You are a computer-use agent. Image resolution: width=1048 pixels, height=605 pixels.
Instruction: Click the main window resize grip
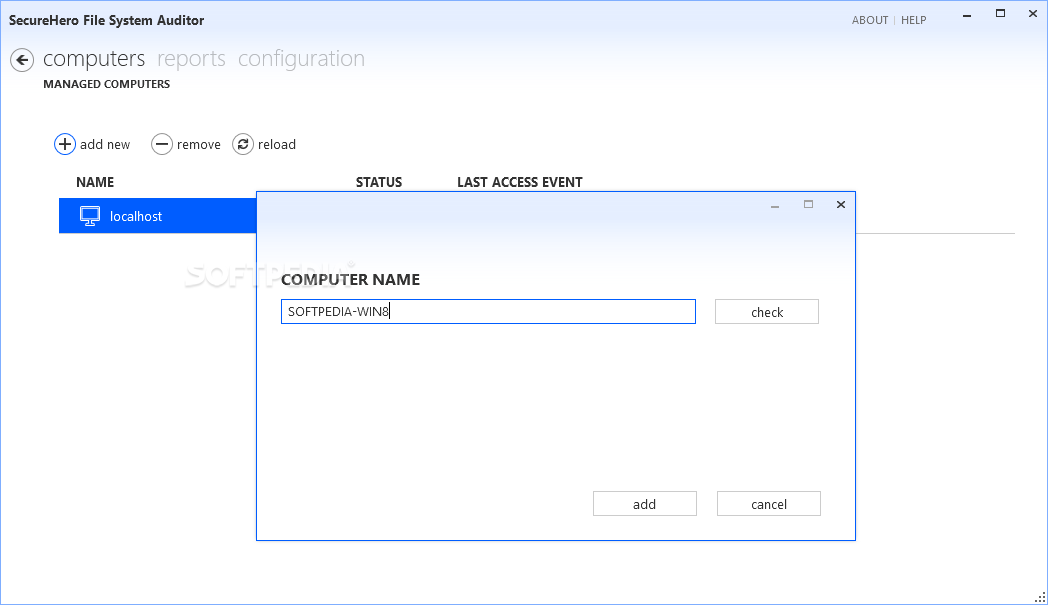click(1040, 597)
